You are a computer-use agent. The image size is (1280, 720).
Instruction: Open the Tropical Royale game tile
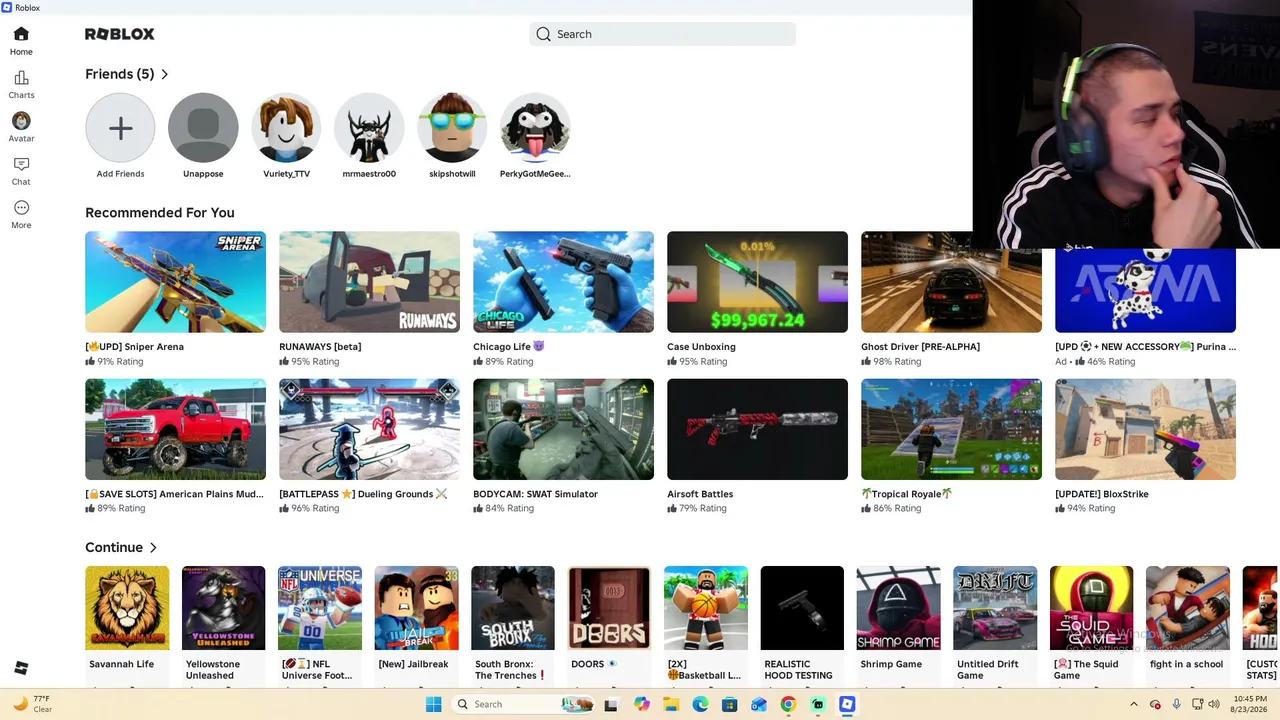tap(951, 429)
